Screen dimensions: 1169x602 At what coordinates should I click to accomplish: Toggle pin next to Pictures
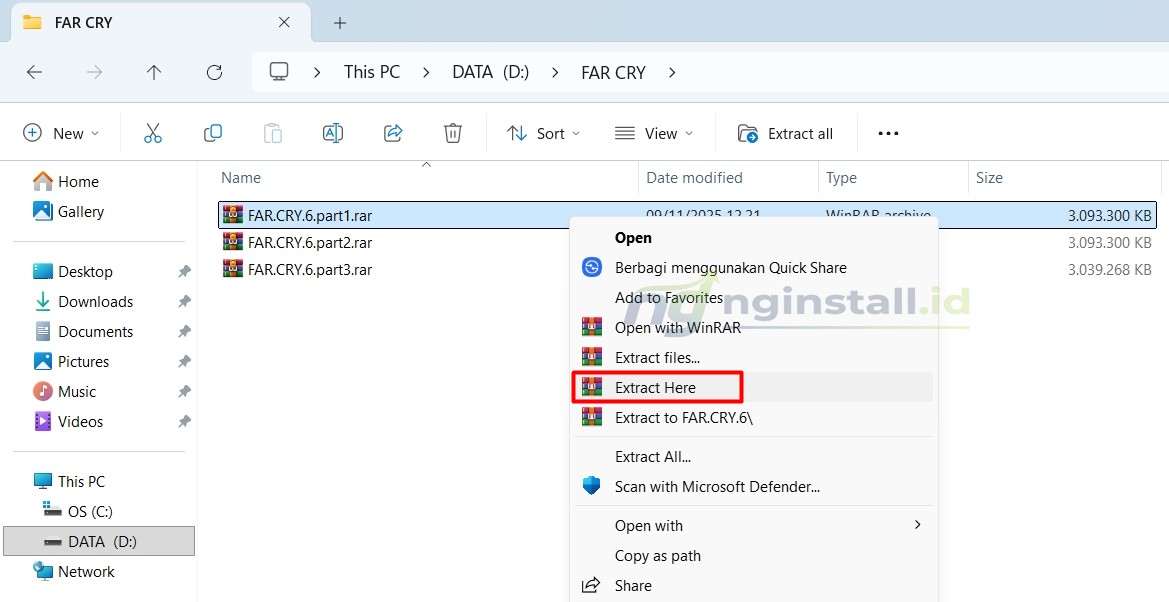click(x=184, y=361)
